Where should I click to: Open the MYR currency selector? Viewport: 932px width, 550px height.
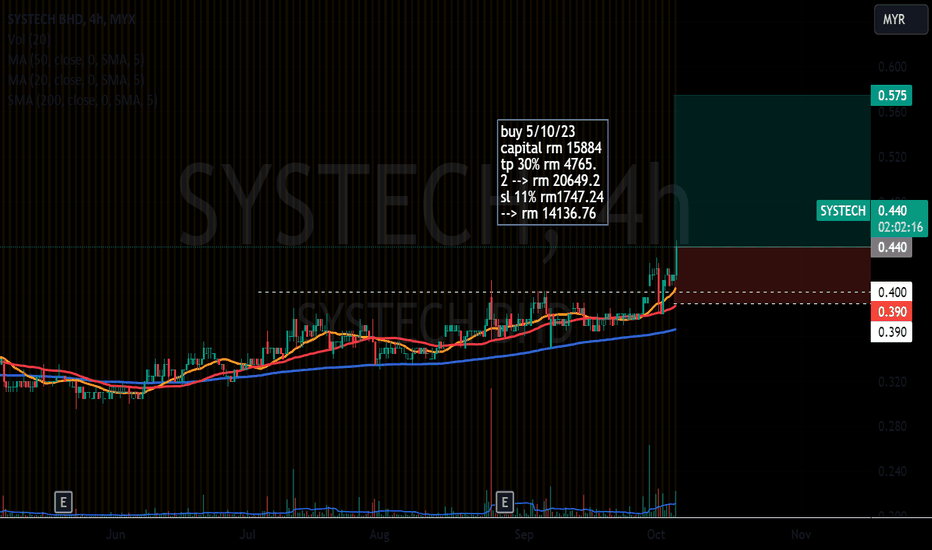pos(900,20)
